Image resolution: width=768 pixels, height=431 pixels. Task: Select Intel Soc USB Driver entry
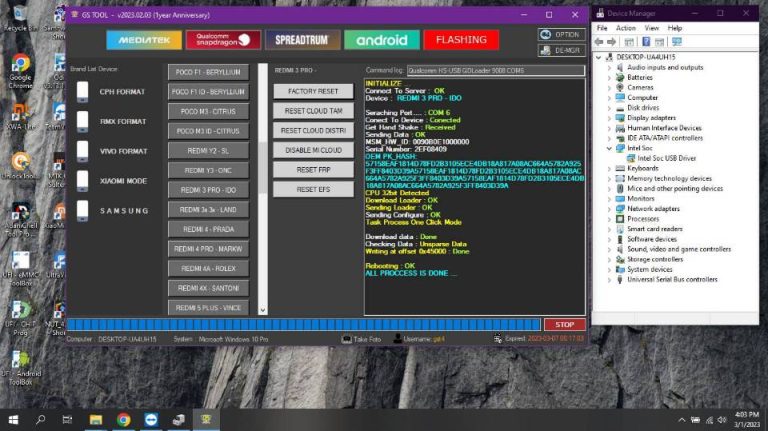point(666,158)
